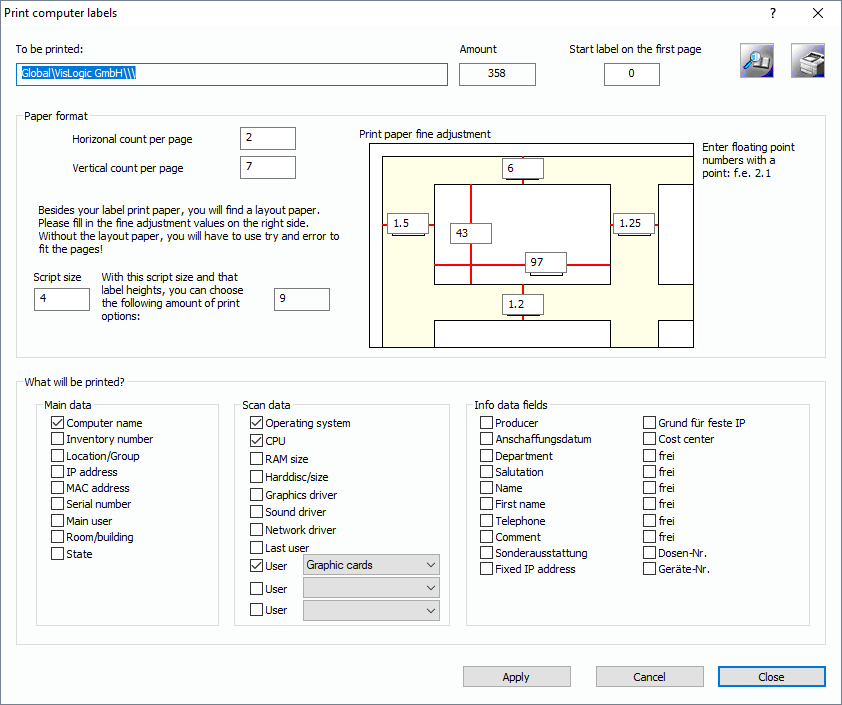Expand the second User dropdown list
The image size is (842, 705).
(371, 589)
